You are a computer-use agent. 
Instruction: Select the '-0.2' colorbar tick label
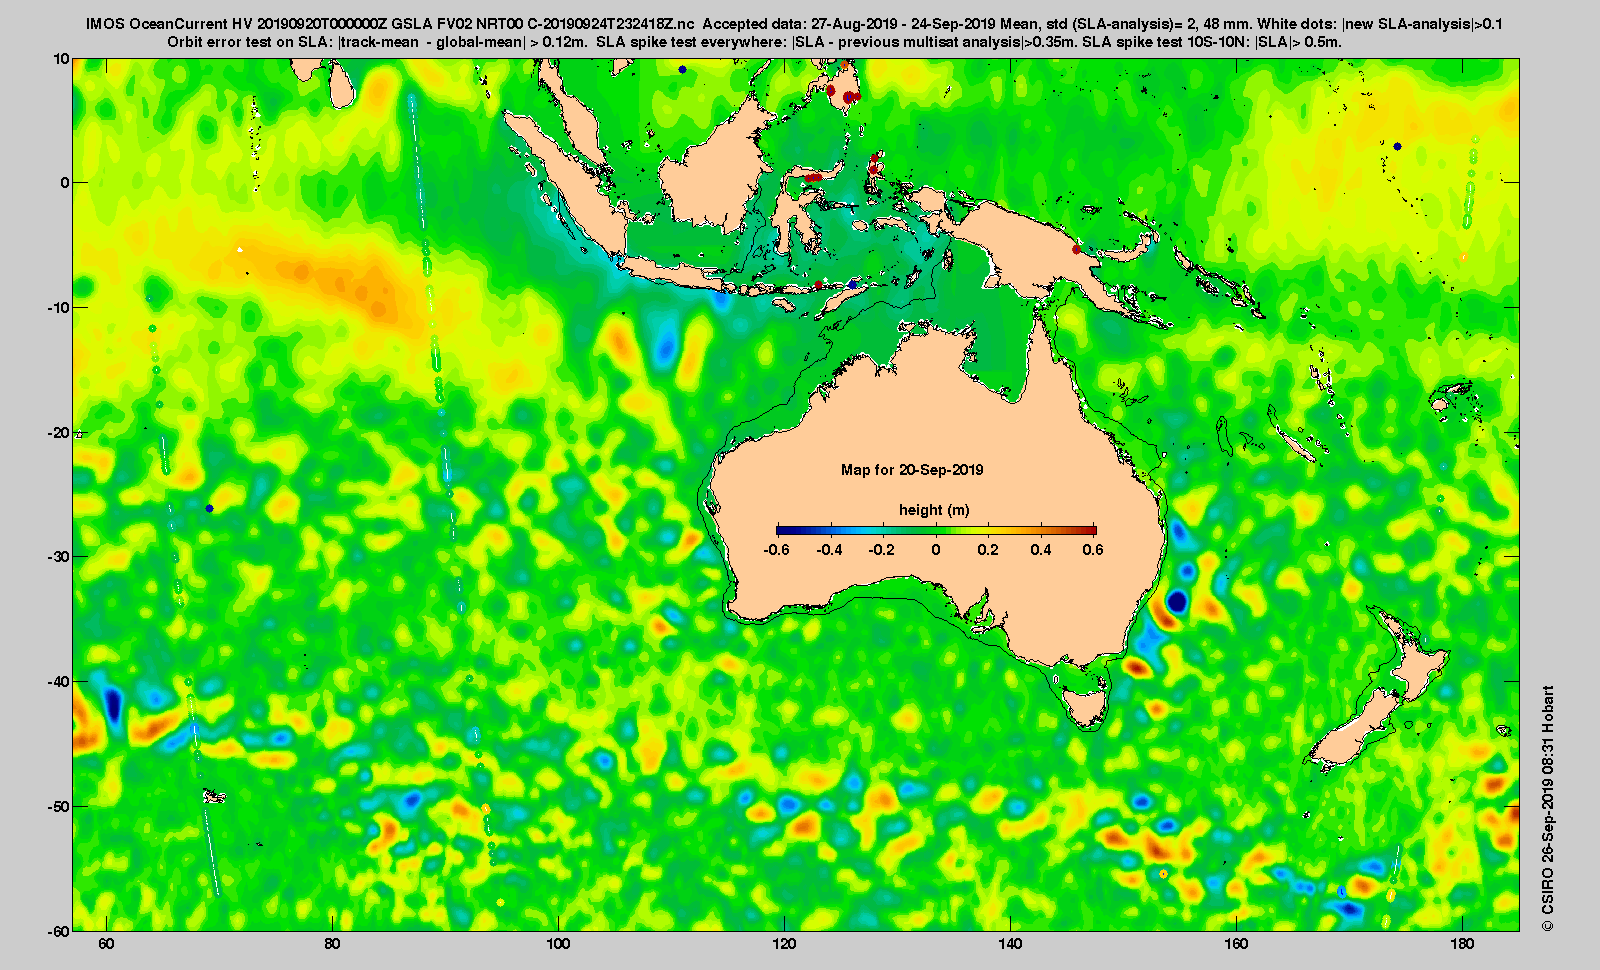(x=882, y=550)
